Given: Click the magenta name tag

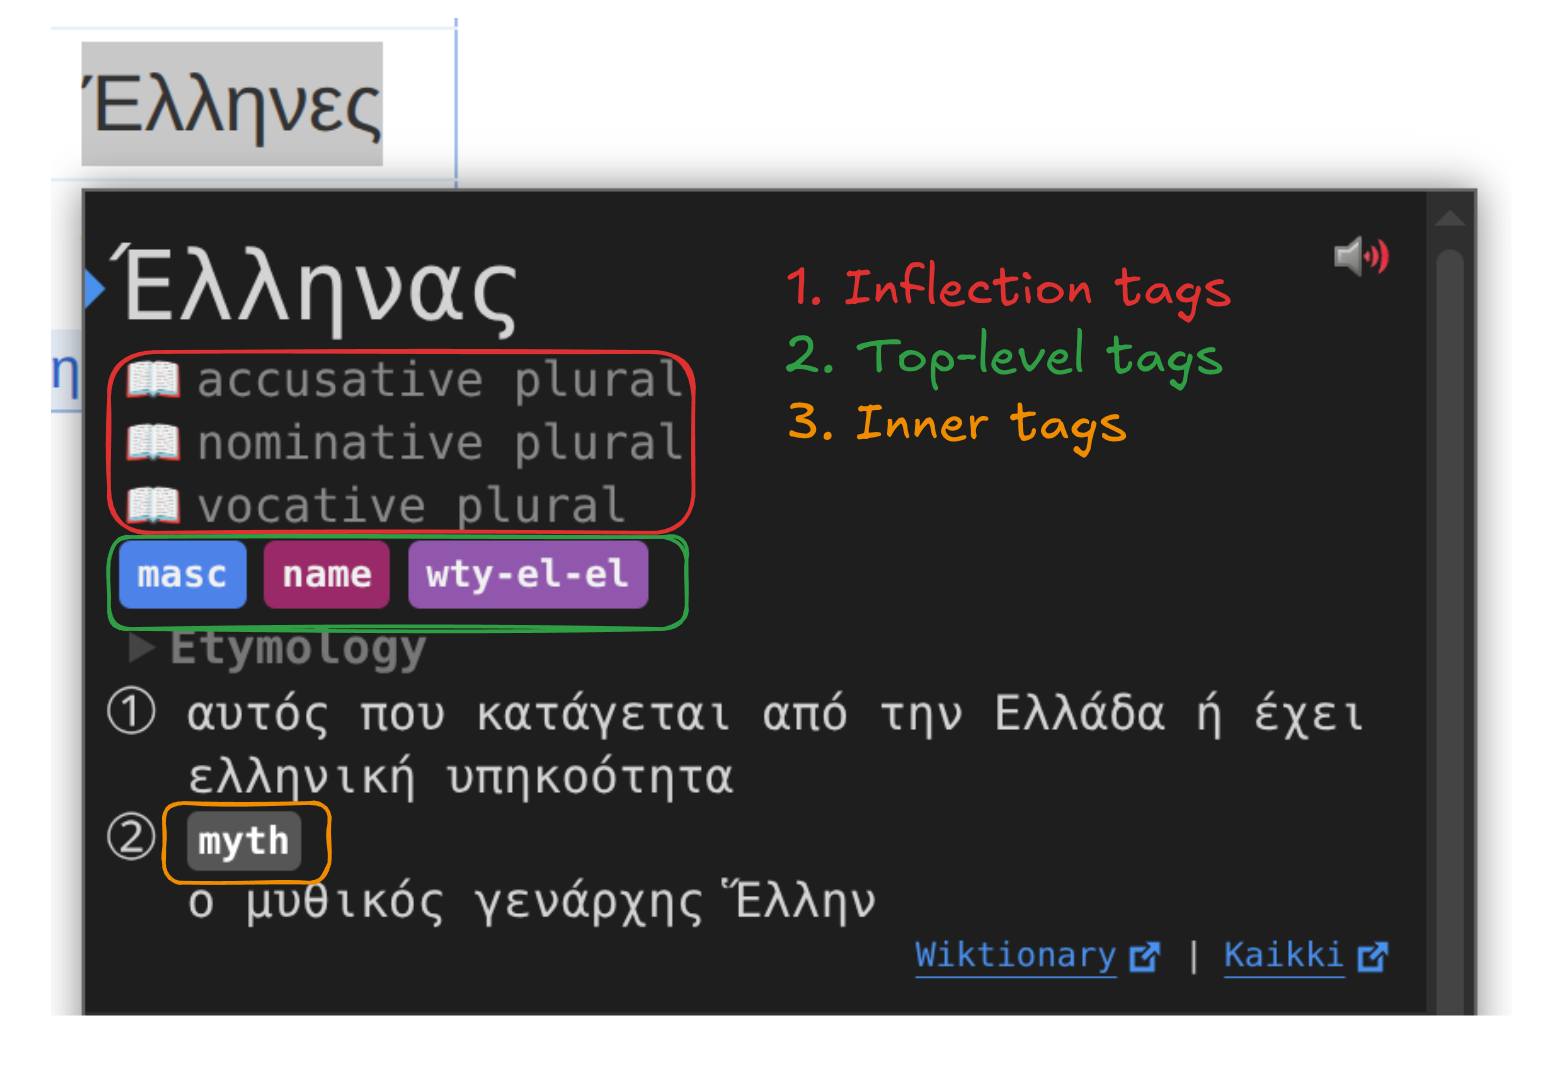Looking at the screenshot, I should click(x=326, y=575).
